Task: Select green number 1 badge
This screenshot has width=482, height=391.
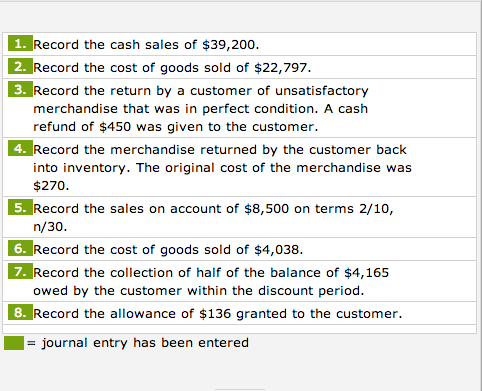Action: coord(20,43)
